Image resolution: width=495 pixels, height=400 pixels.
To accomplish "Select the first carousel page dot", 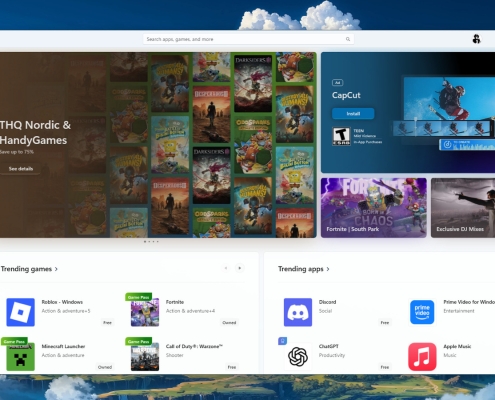I will (145, 241).
